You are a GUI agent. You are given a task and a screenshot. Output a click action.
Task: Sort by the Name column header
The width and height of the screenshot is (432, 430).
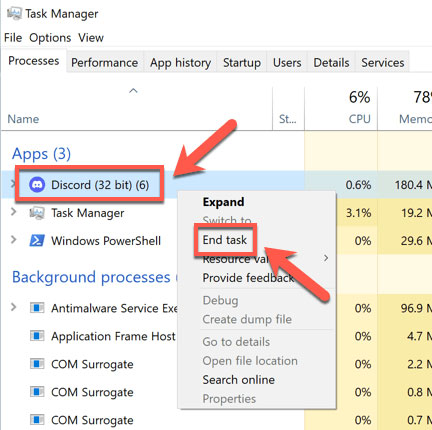tap(23, 119)
